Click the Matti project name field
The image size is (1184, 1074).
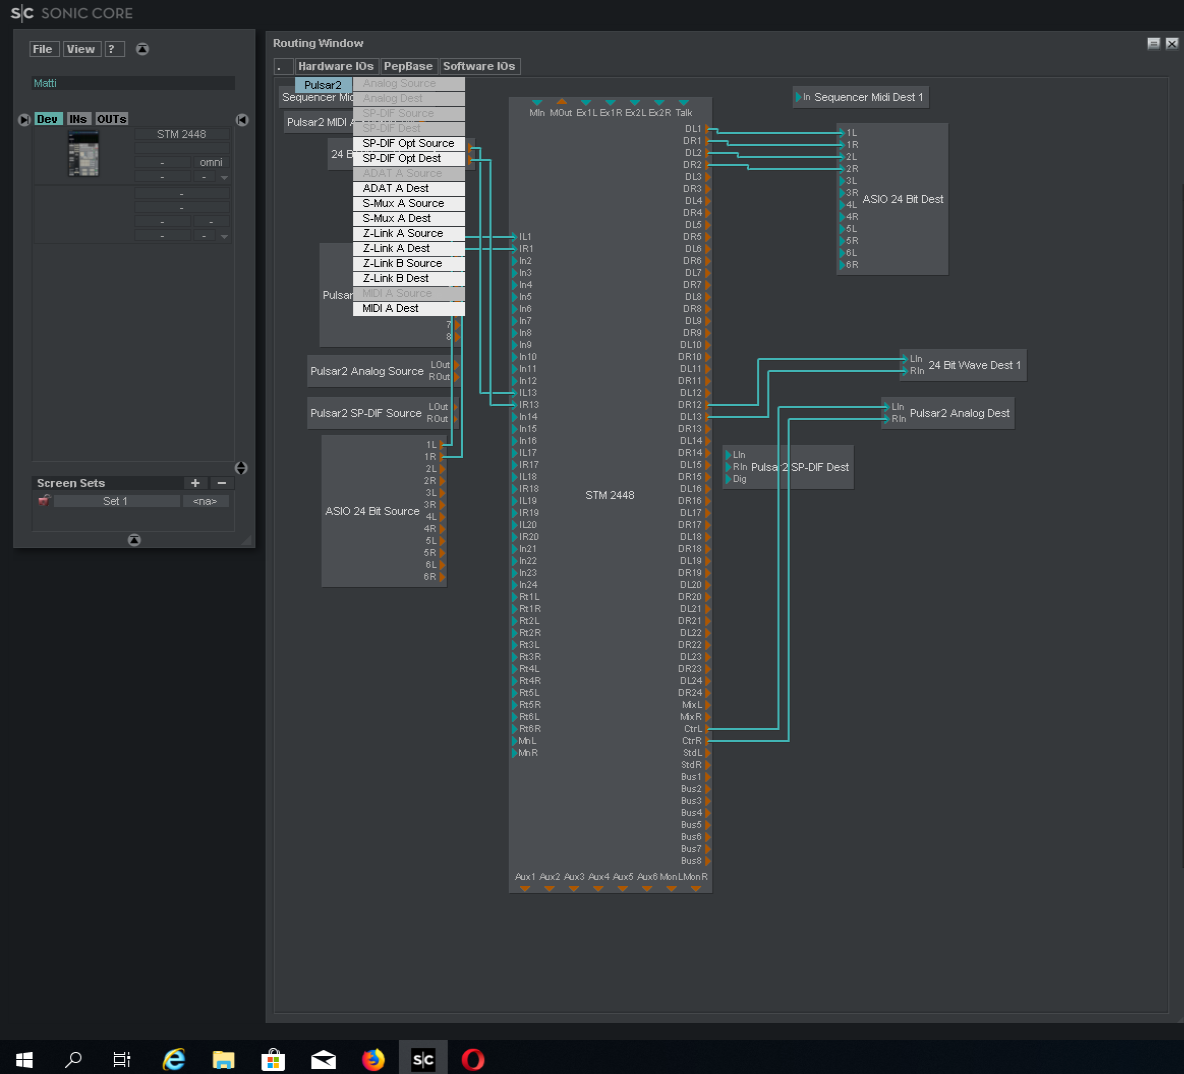pos(133,83)
